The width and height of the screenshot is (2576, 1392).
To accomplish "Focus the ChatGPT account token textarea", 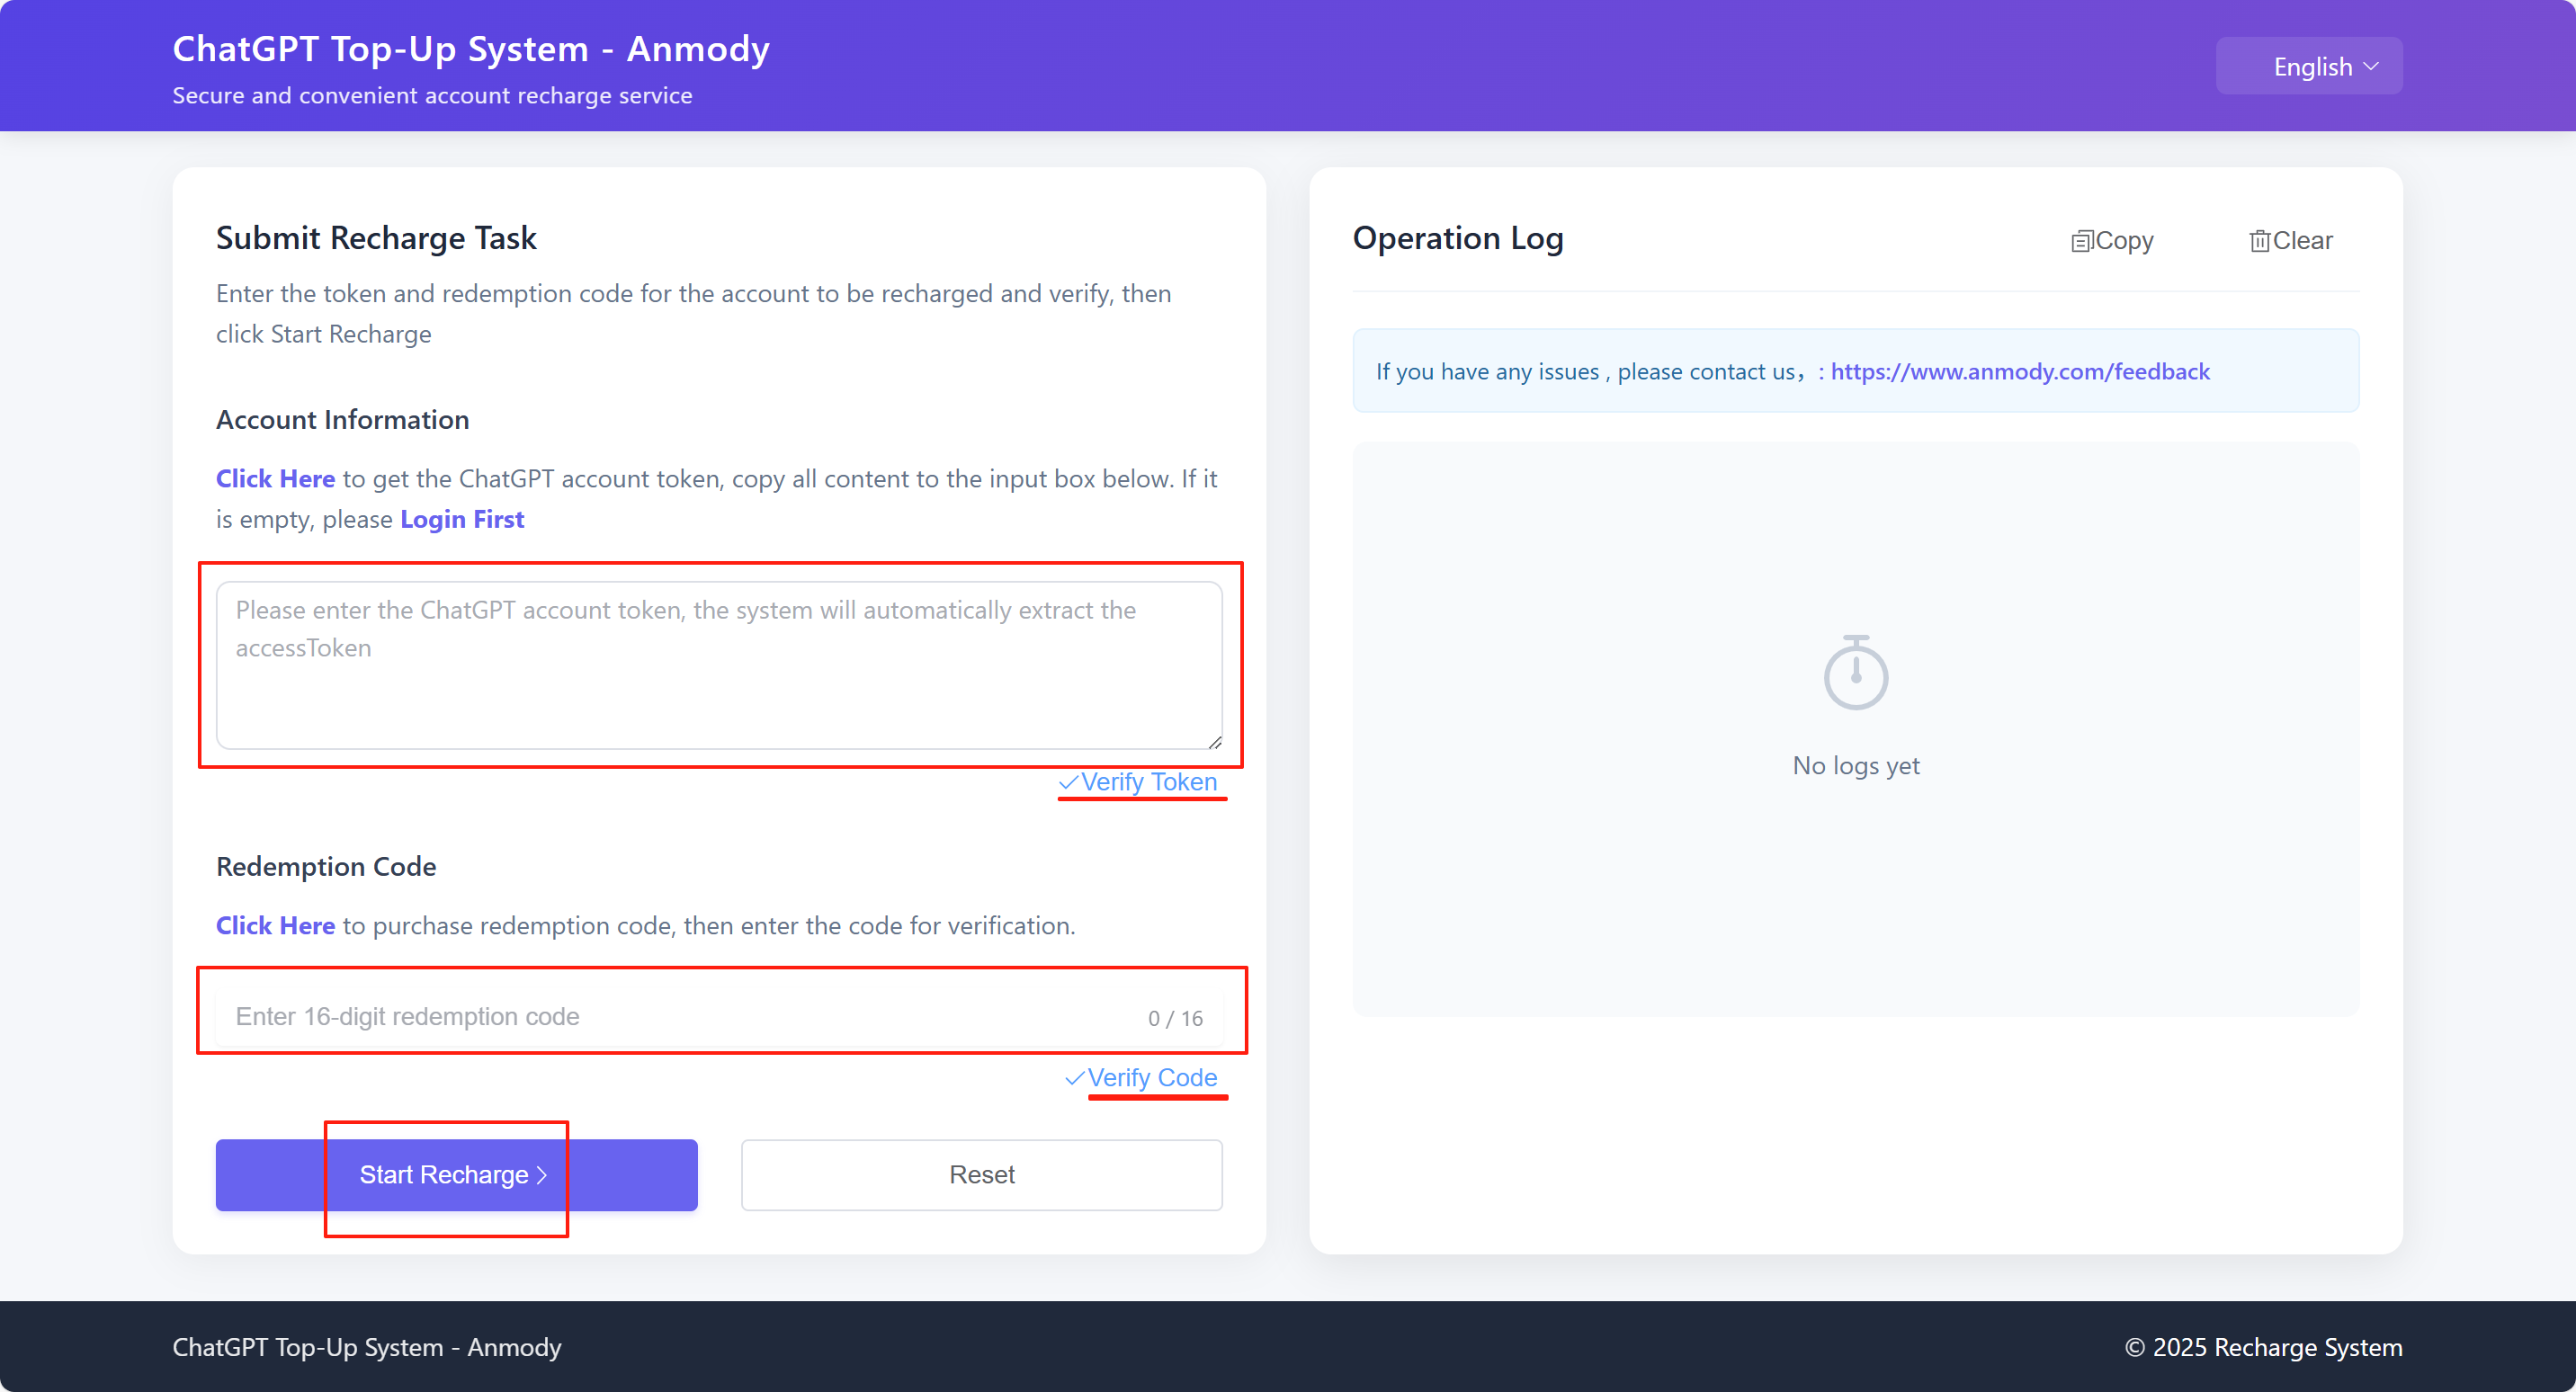I will (x=718, y=665).
